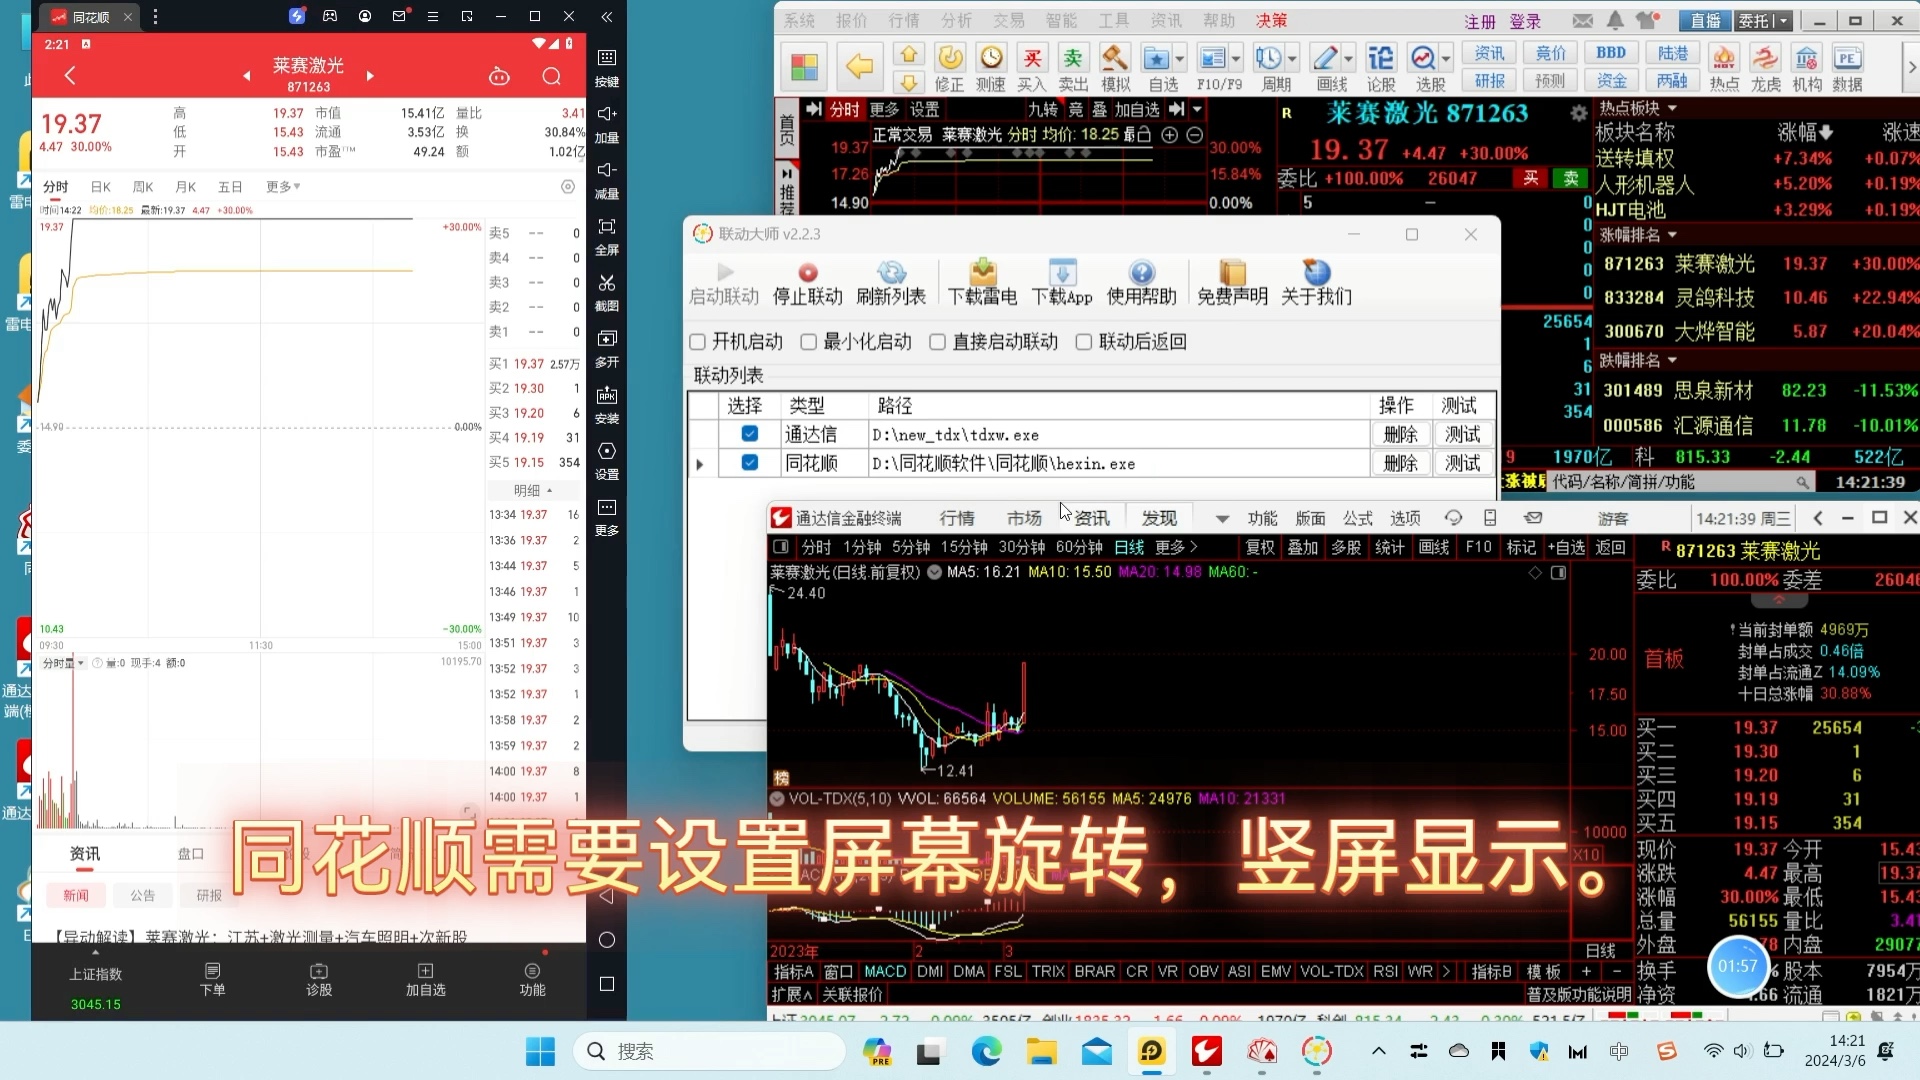Click the emulator 全屏 fullscreen icon
Screen dimensions: 1920x1080
coord(606,228)
